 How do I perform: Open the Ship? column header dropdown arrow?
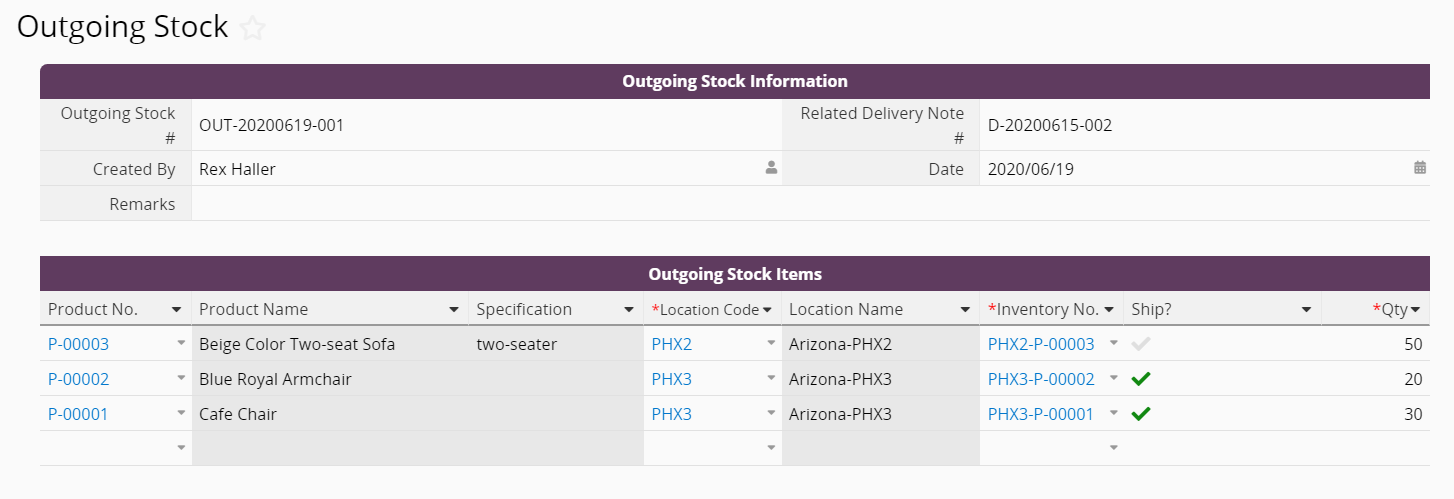coord(1306,310)
